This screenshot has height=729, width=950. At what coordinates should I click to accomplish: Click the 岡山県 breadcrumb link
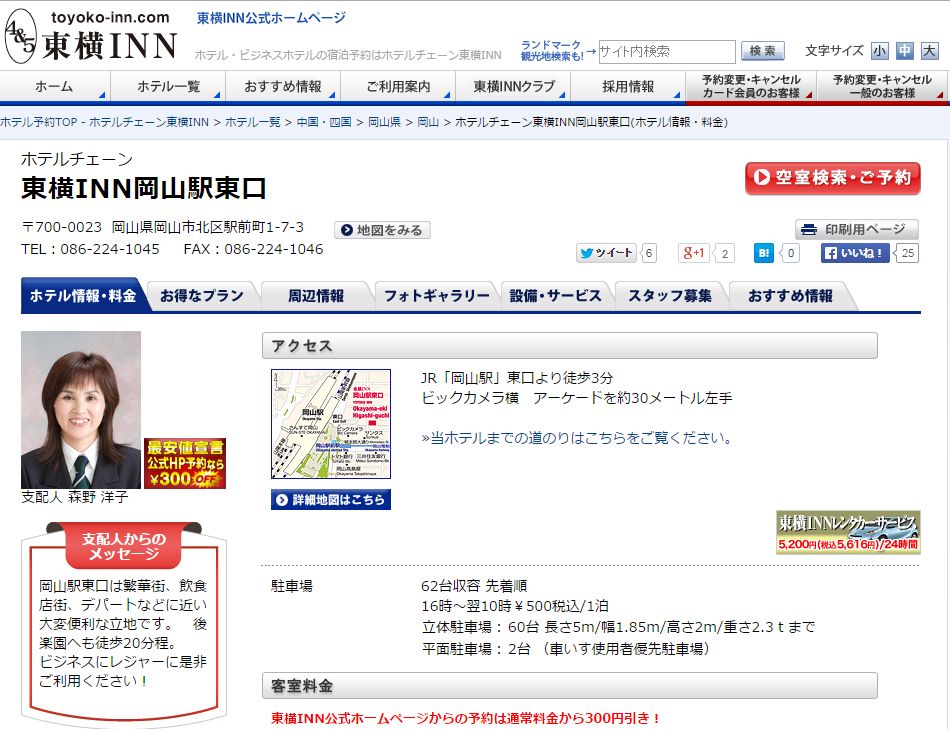point(385,122)
